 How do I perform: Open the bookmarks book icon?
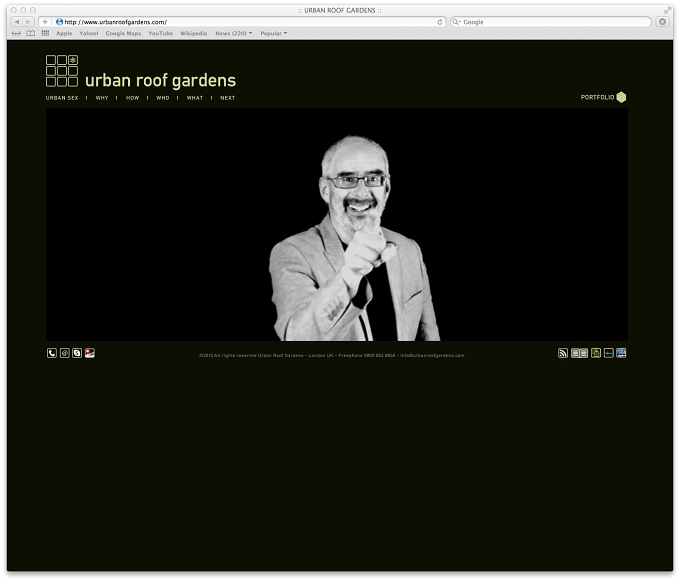(x=30, y=33)
